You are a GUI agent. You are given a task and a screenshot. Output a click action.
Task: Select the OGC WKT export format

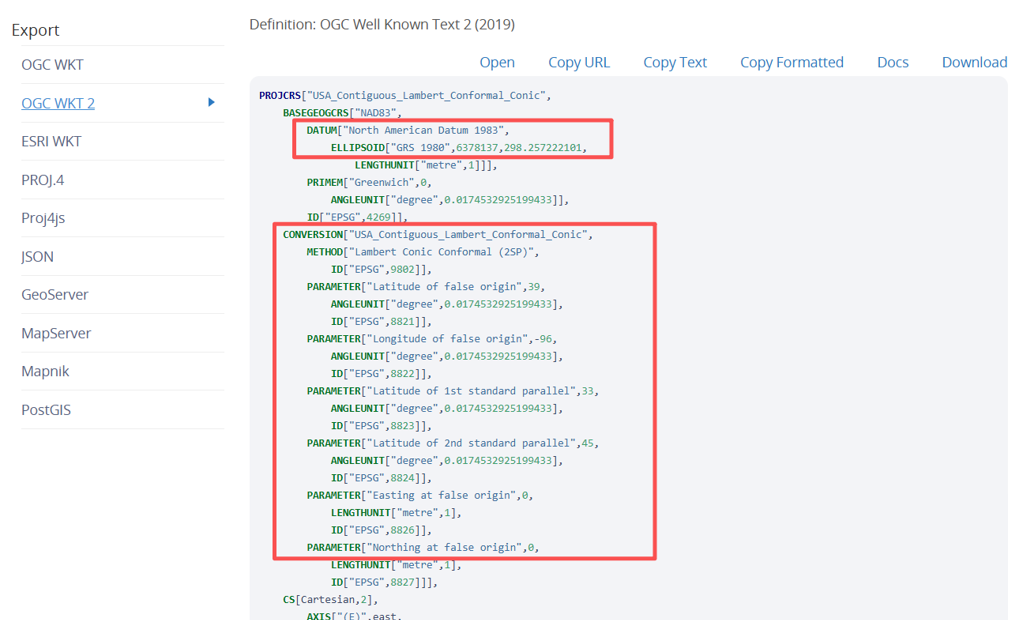point(52,65)
